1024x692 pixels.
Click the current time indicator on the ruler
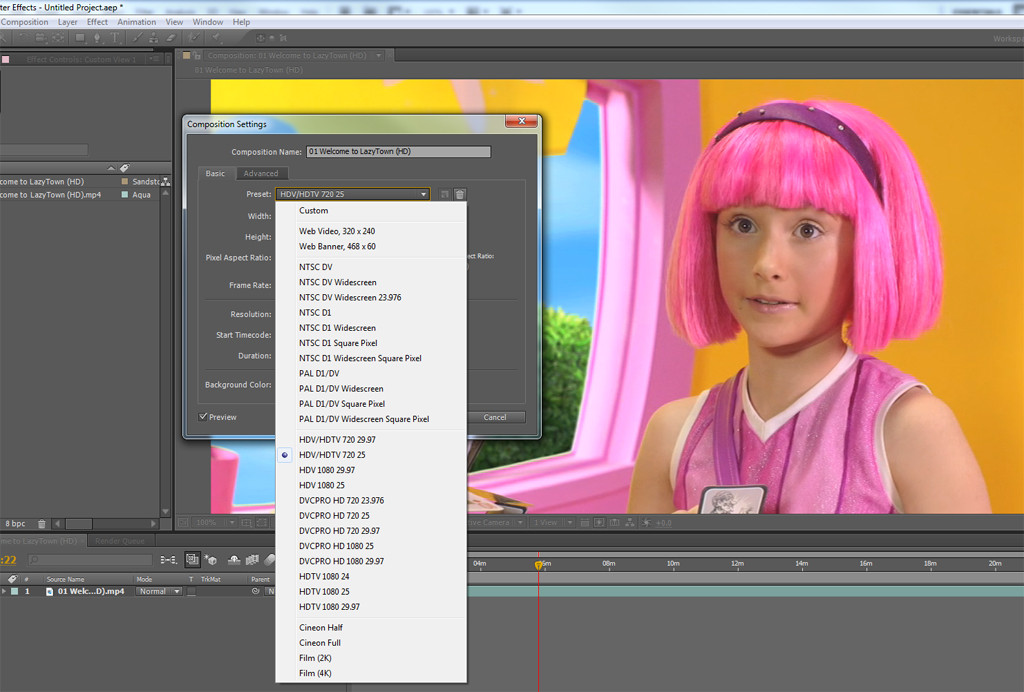[x=538, y=564]
